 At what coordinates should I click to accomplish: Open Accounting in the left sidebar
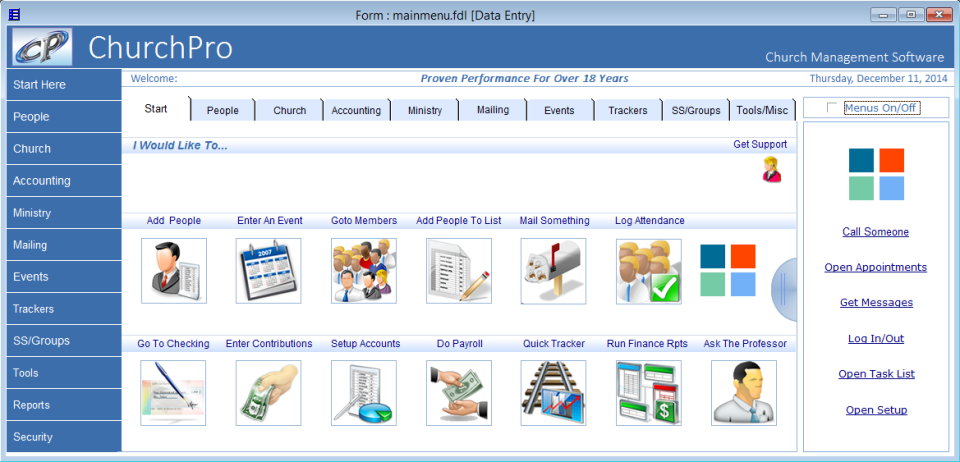64,181
